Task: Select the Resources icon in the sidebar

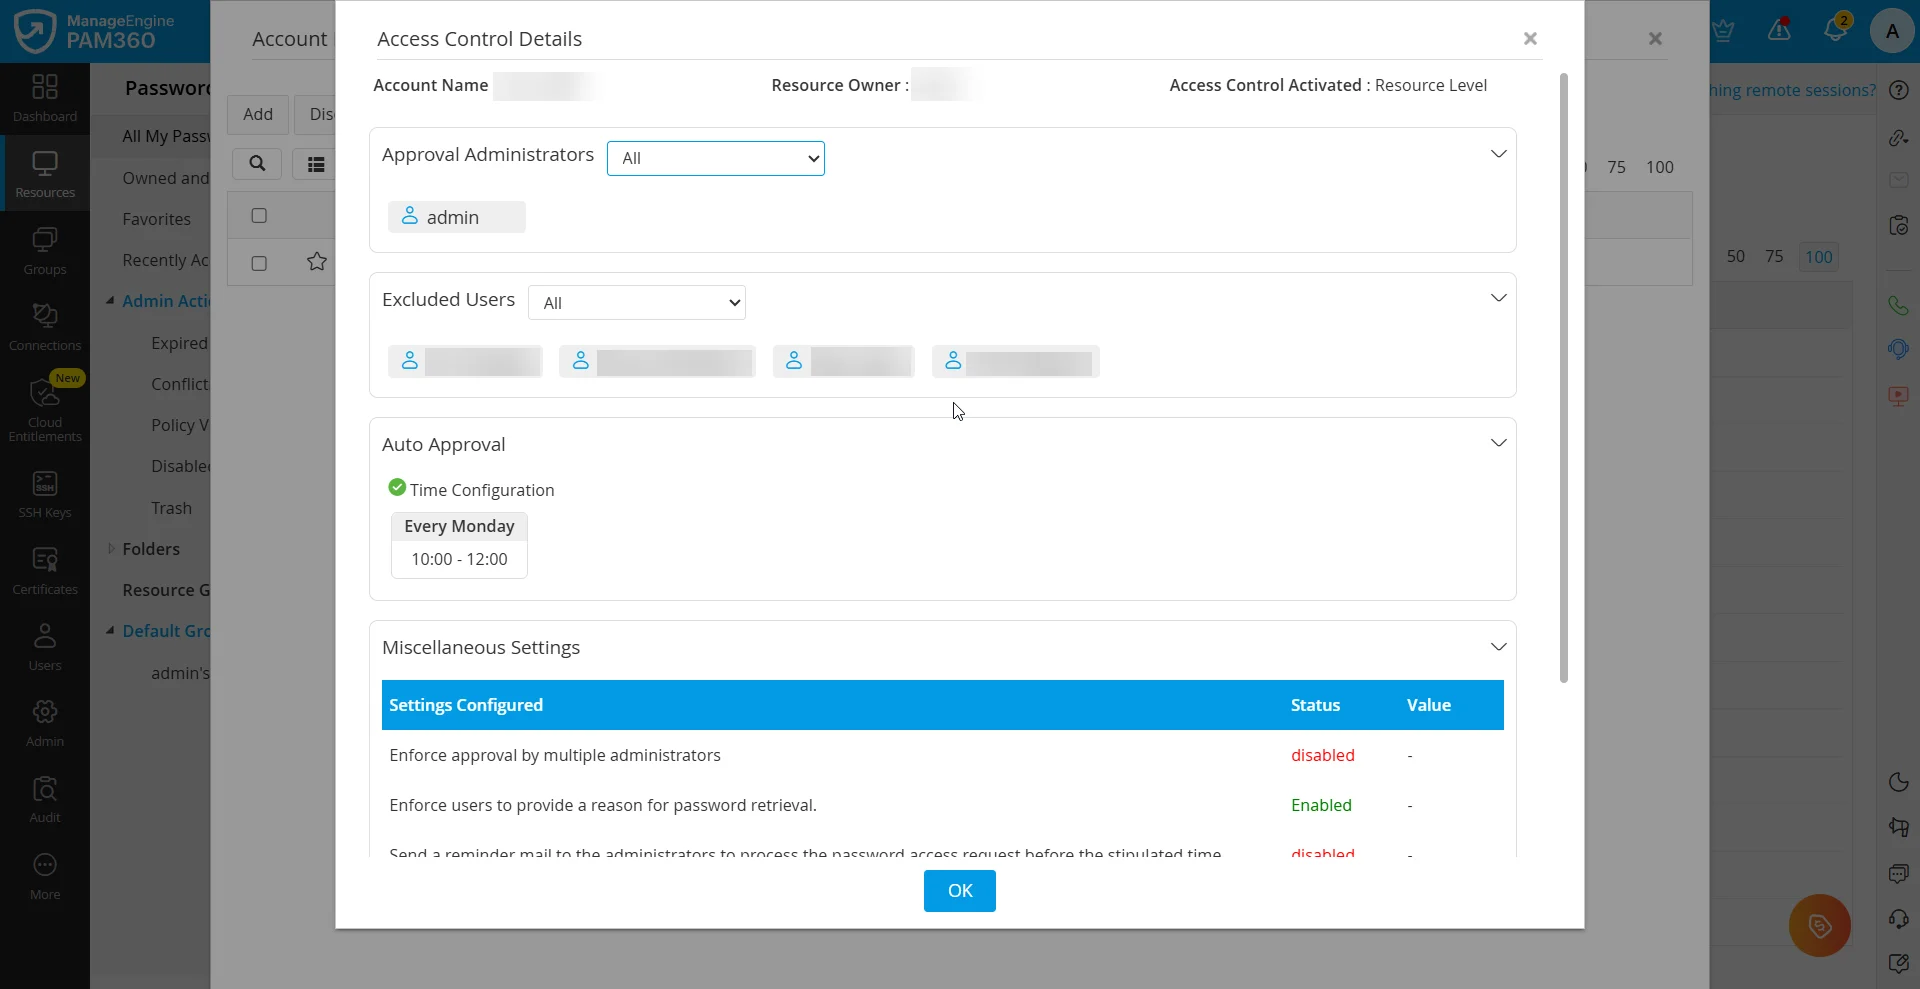Action: (x=44, y=173)
